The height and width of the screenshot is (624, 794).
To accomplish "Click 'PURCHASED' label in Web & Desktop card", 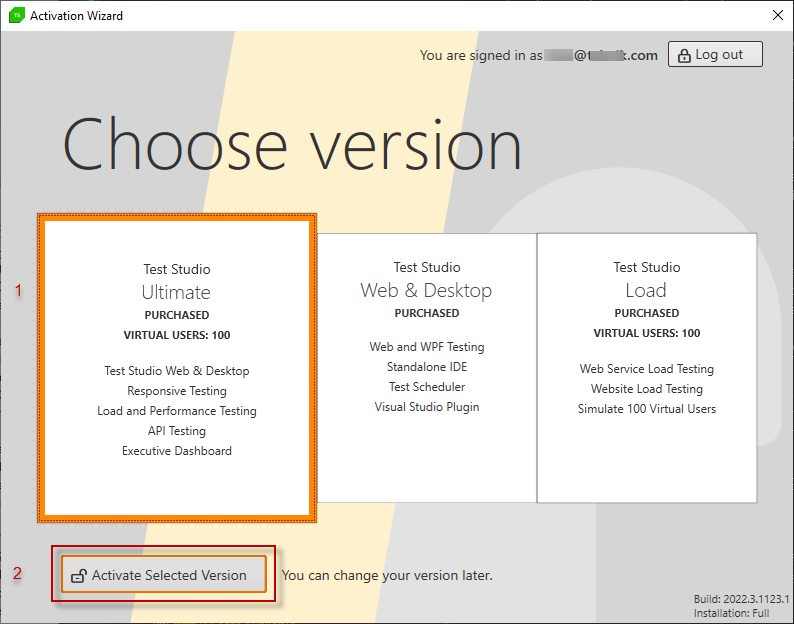I will coord(427,313).
